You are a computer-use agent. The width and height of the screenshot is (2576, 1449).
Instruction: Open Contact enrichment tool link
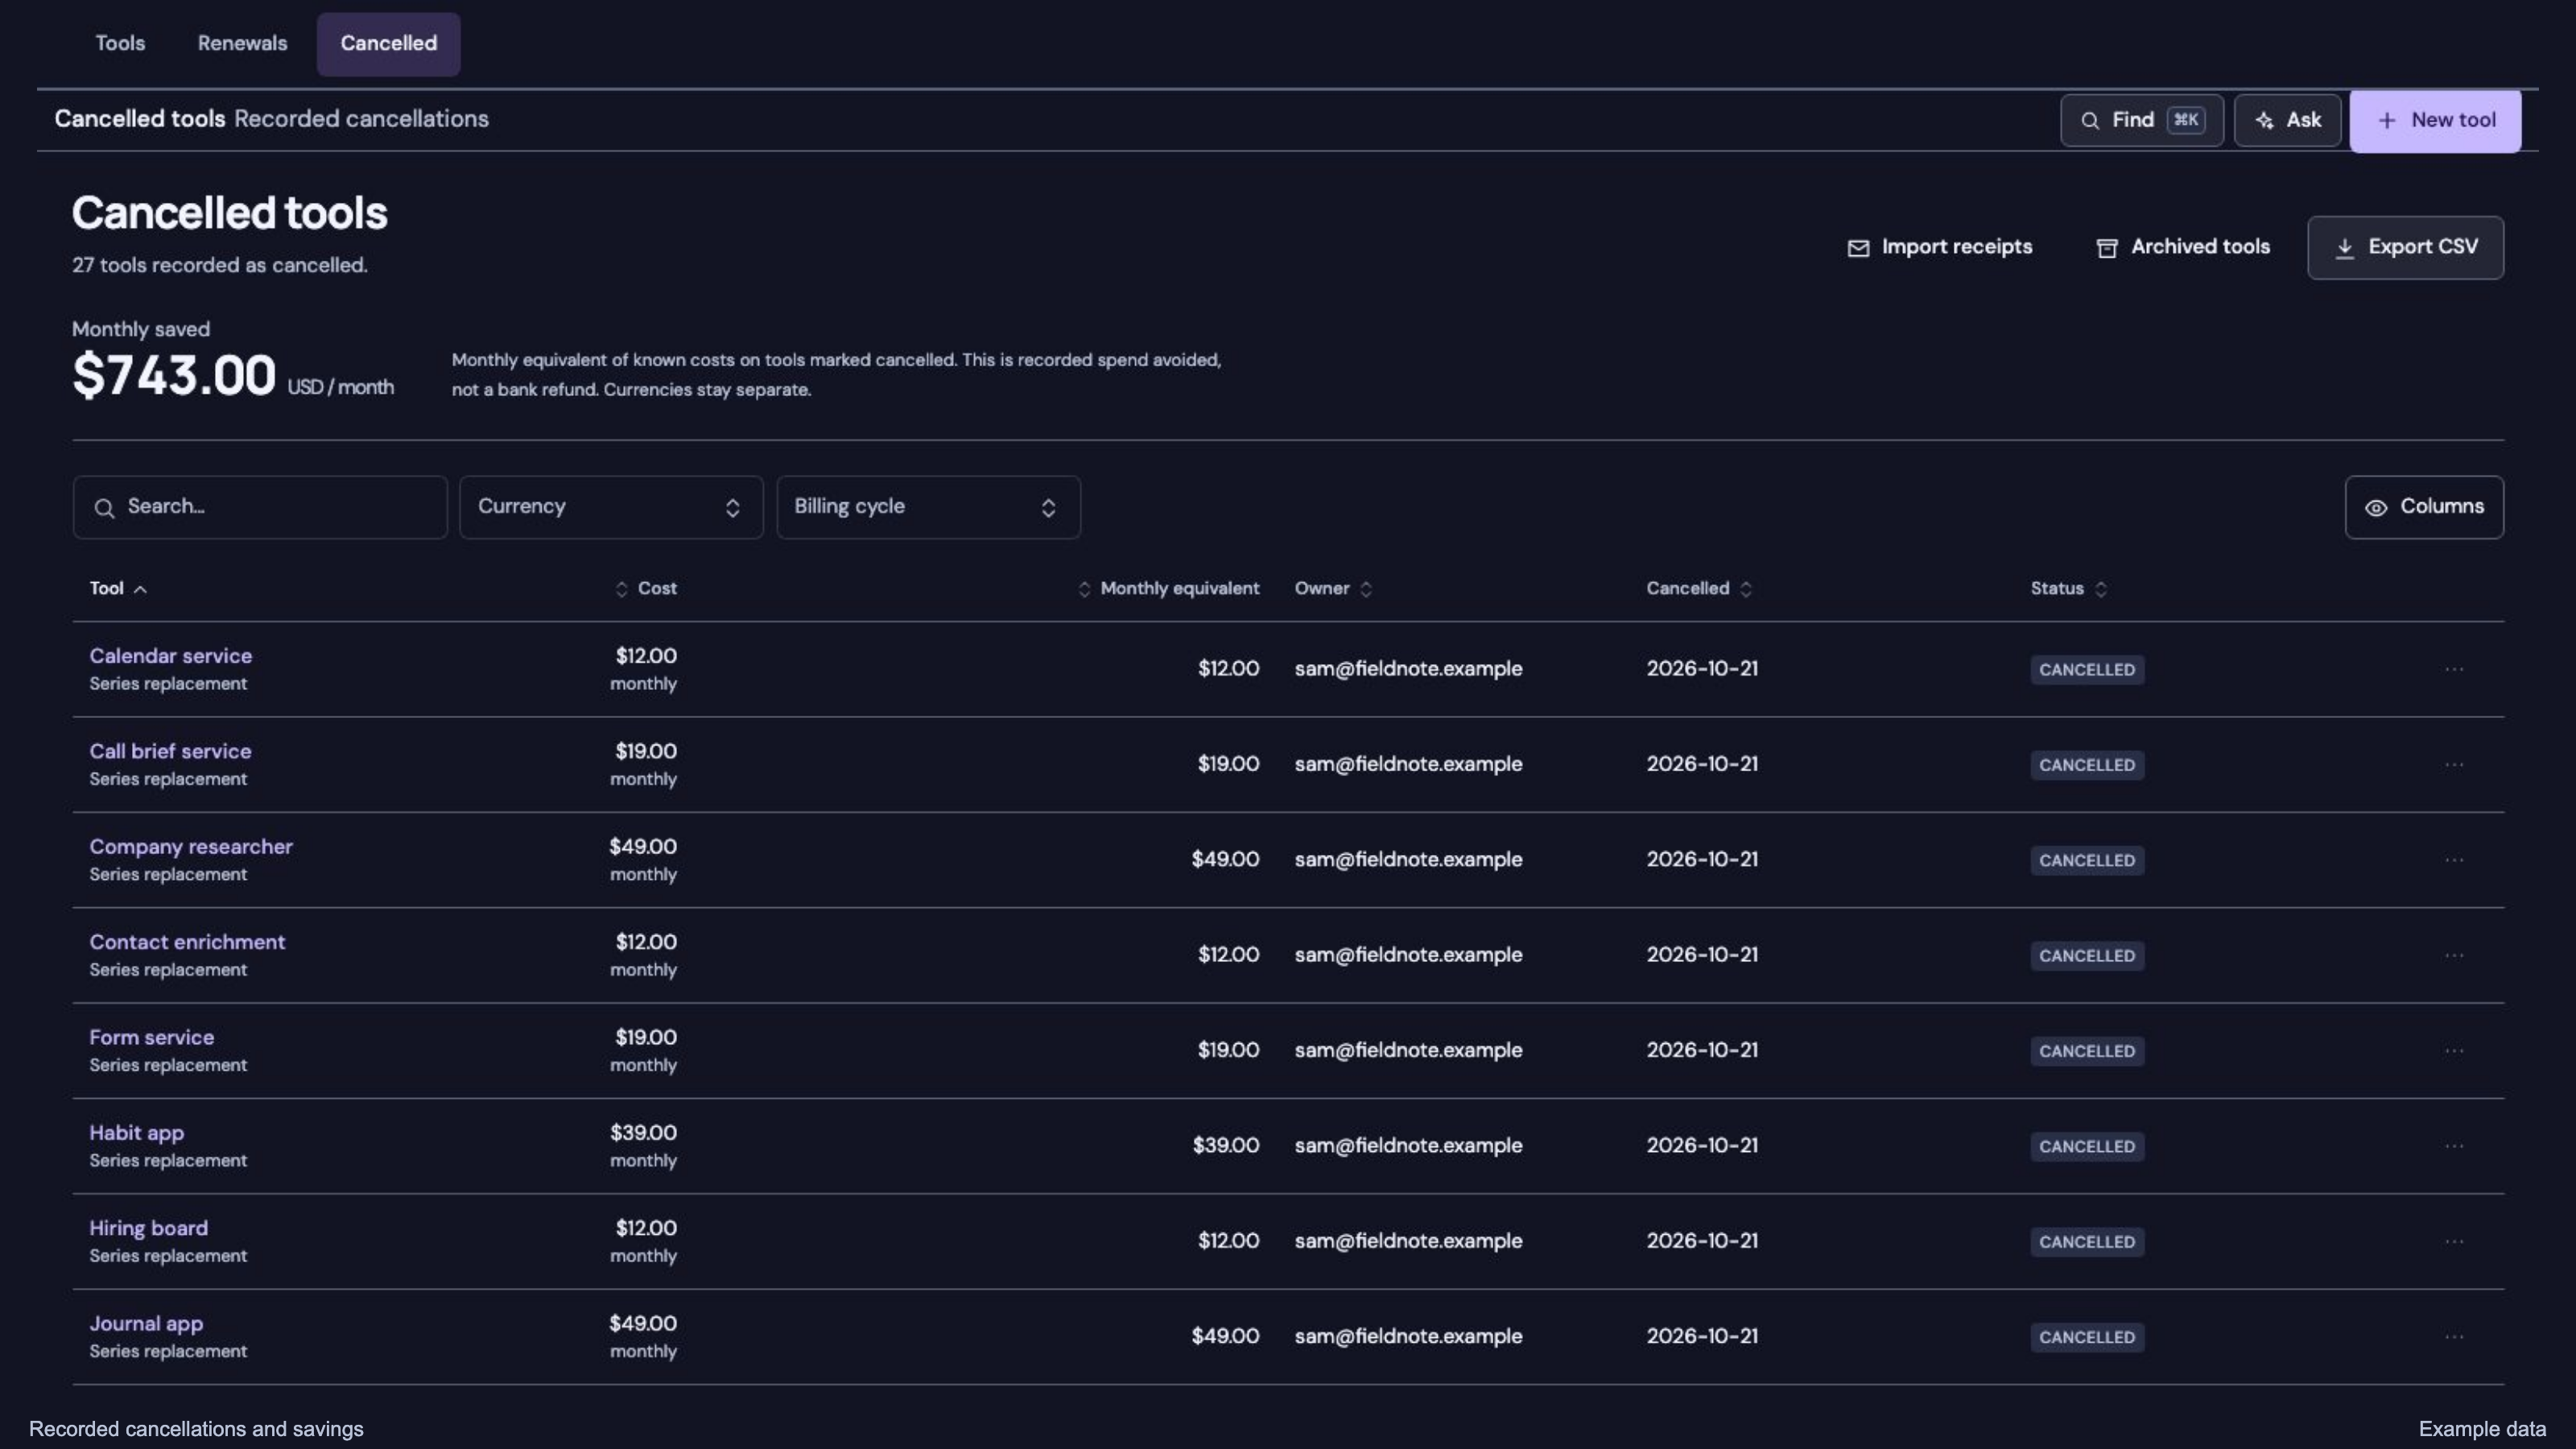point(187,942)
